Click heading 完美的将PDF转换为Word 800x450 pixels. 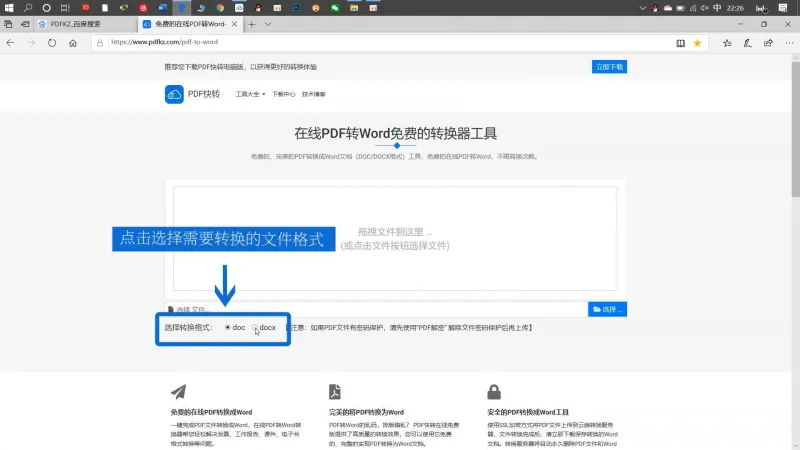(366, 412)
